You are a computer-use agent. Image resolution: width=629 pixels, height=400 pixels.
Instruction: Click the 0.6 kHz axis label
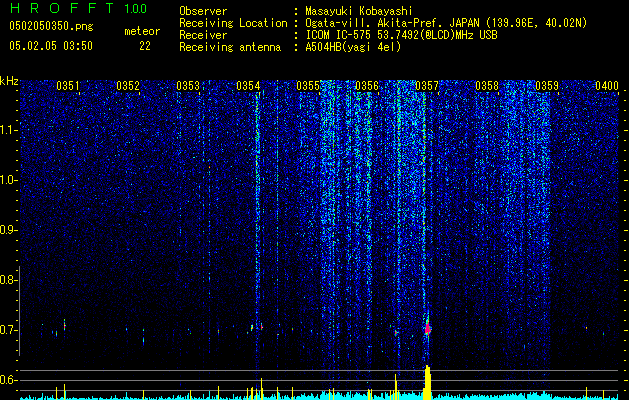tap(8, 380)
